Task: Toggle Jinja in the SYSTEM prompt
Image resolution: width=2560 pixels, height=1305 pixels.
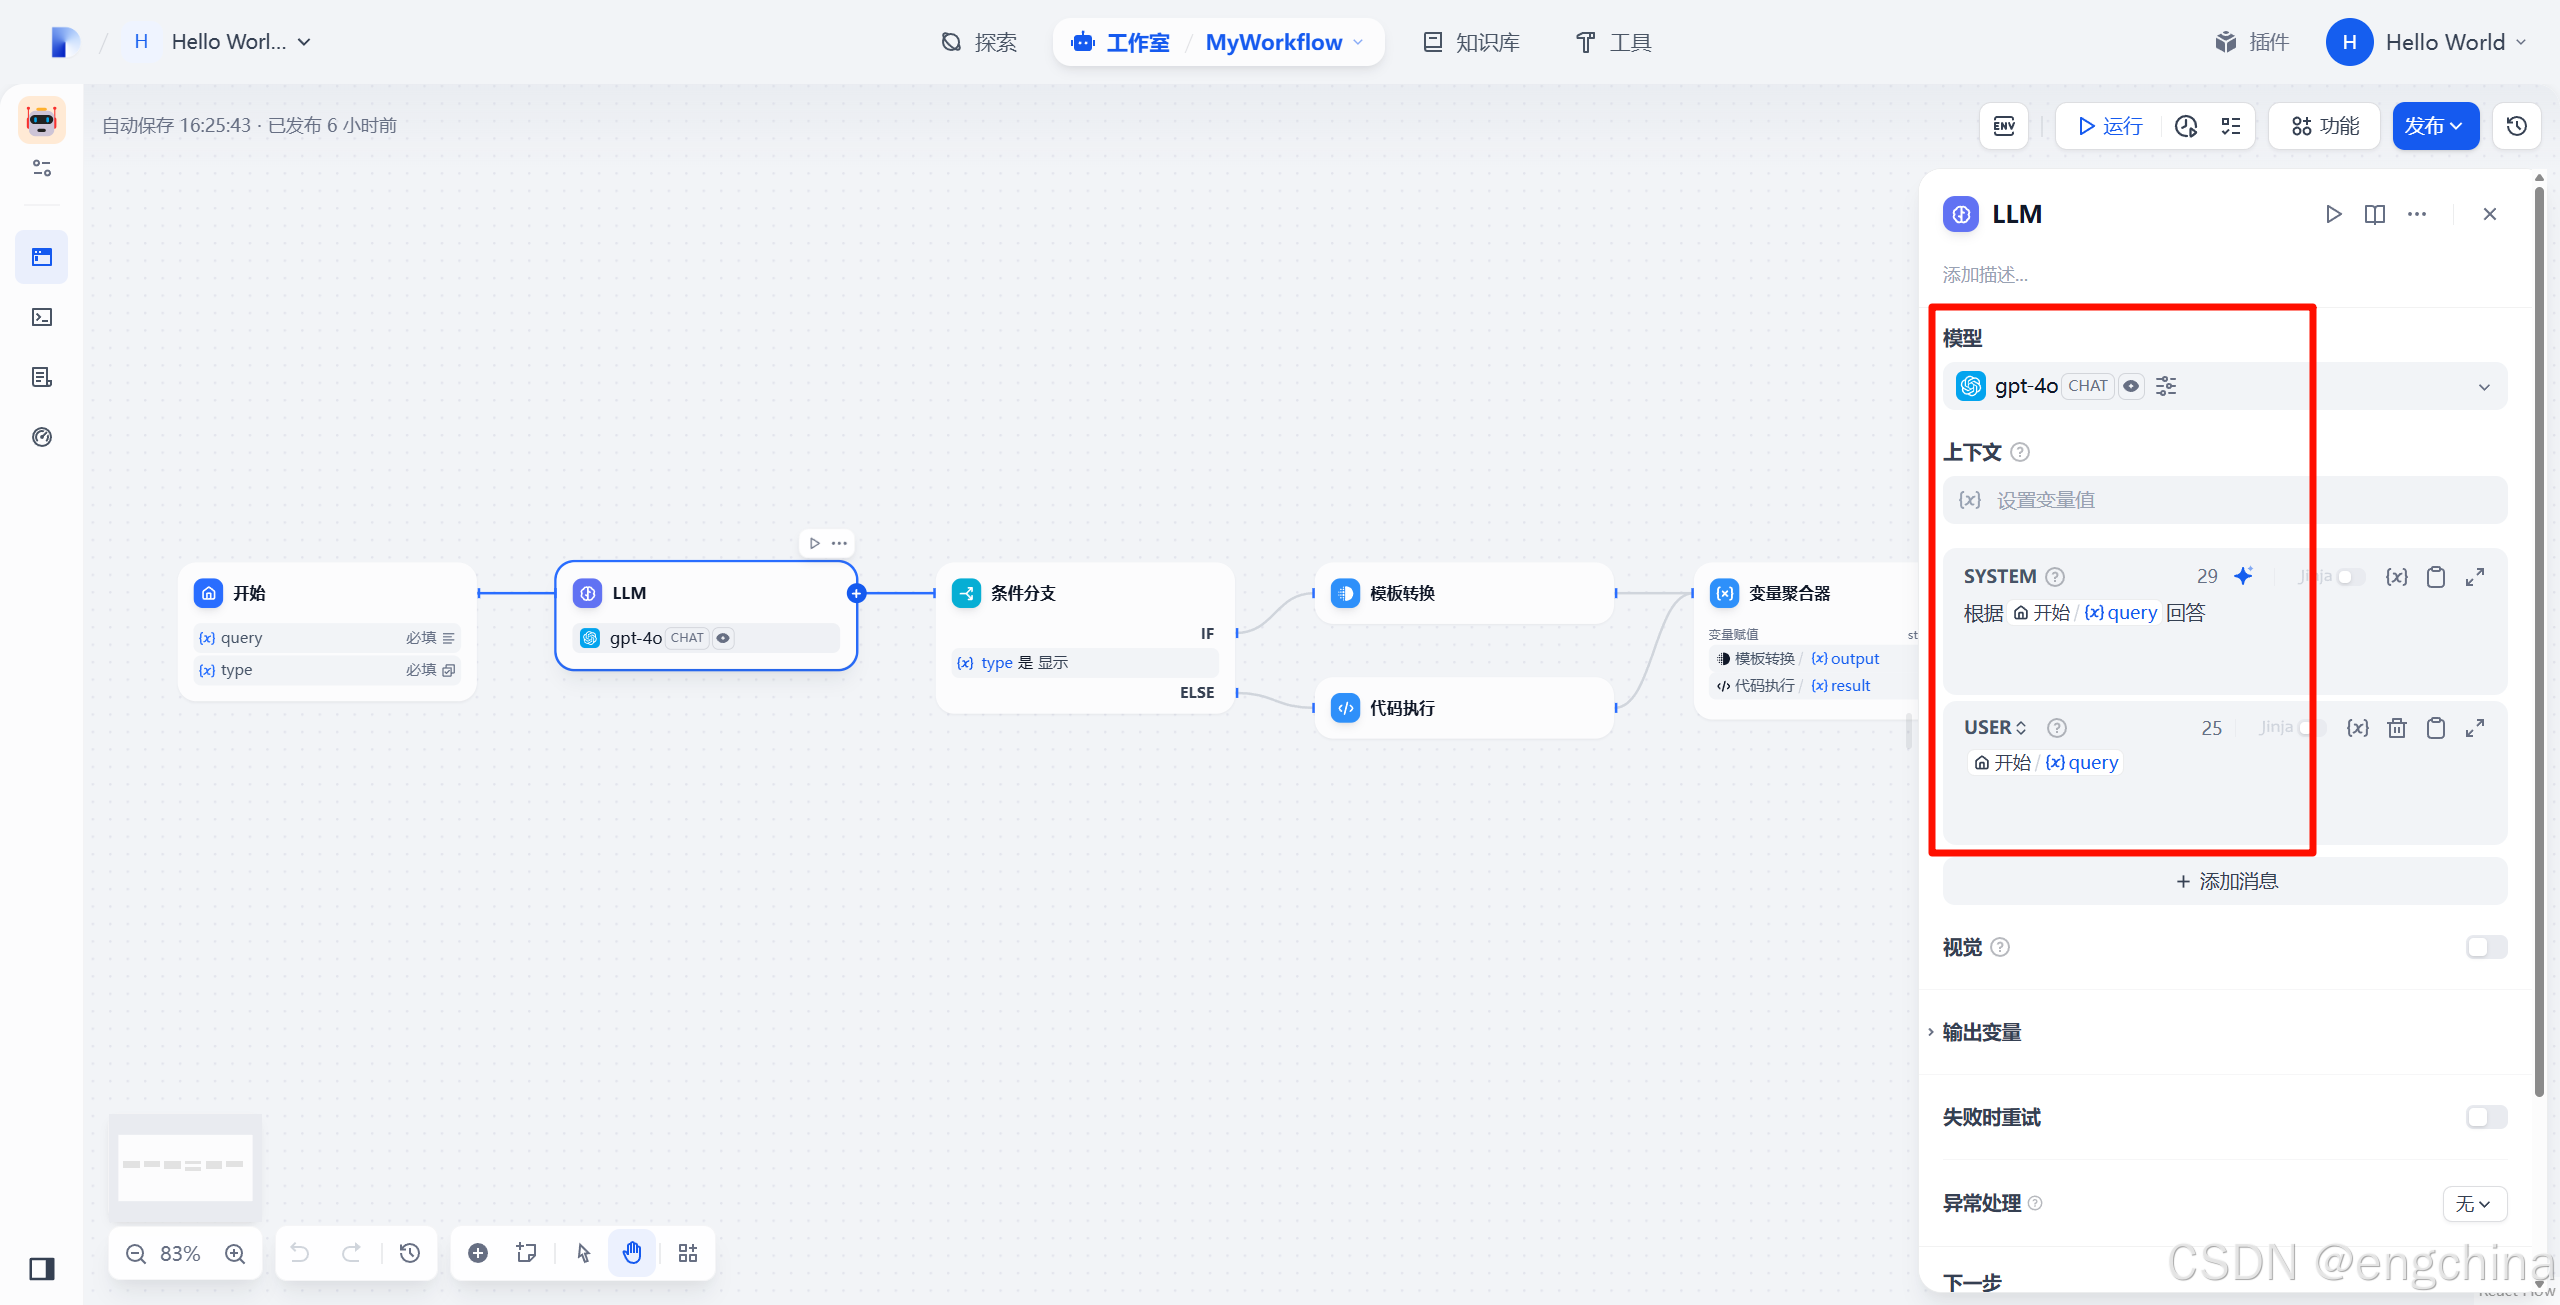Action: [x=2350, y=577]
